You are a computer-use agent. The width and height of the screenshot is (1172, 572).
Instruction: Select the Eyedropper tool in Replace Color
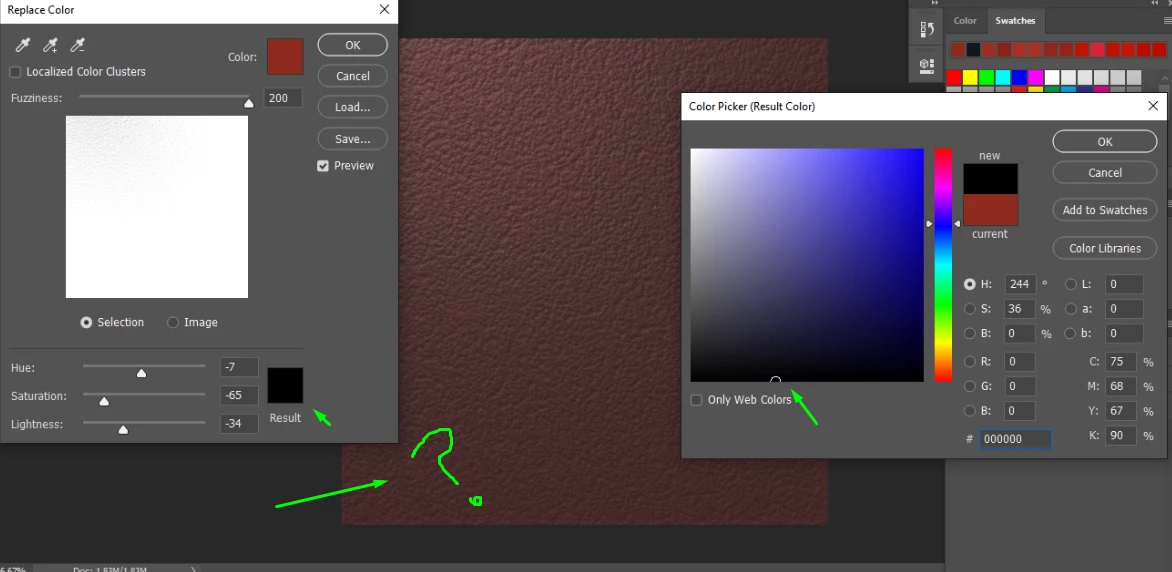click(22, 46)
